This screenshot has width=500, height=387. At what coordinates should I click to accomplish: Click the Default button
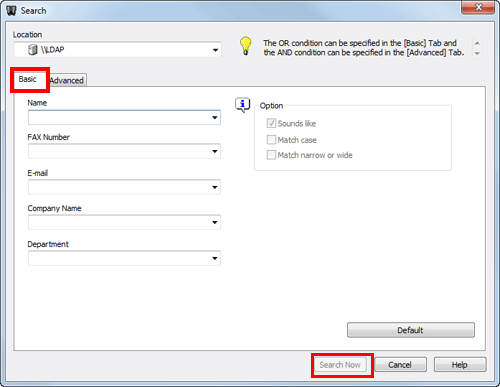click(x=411, y=330)
